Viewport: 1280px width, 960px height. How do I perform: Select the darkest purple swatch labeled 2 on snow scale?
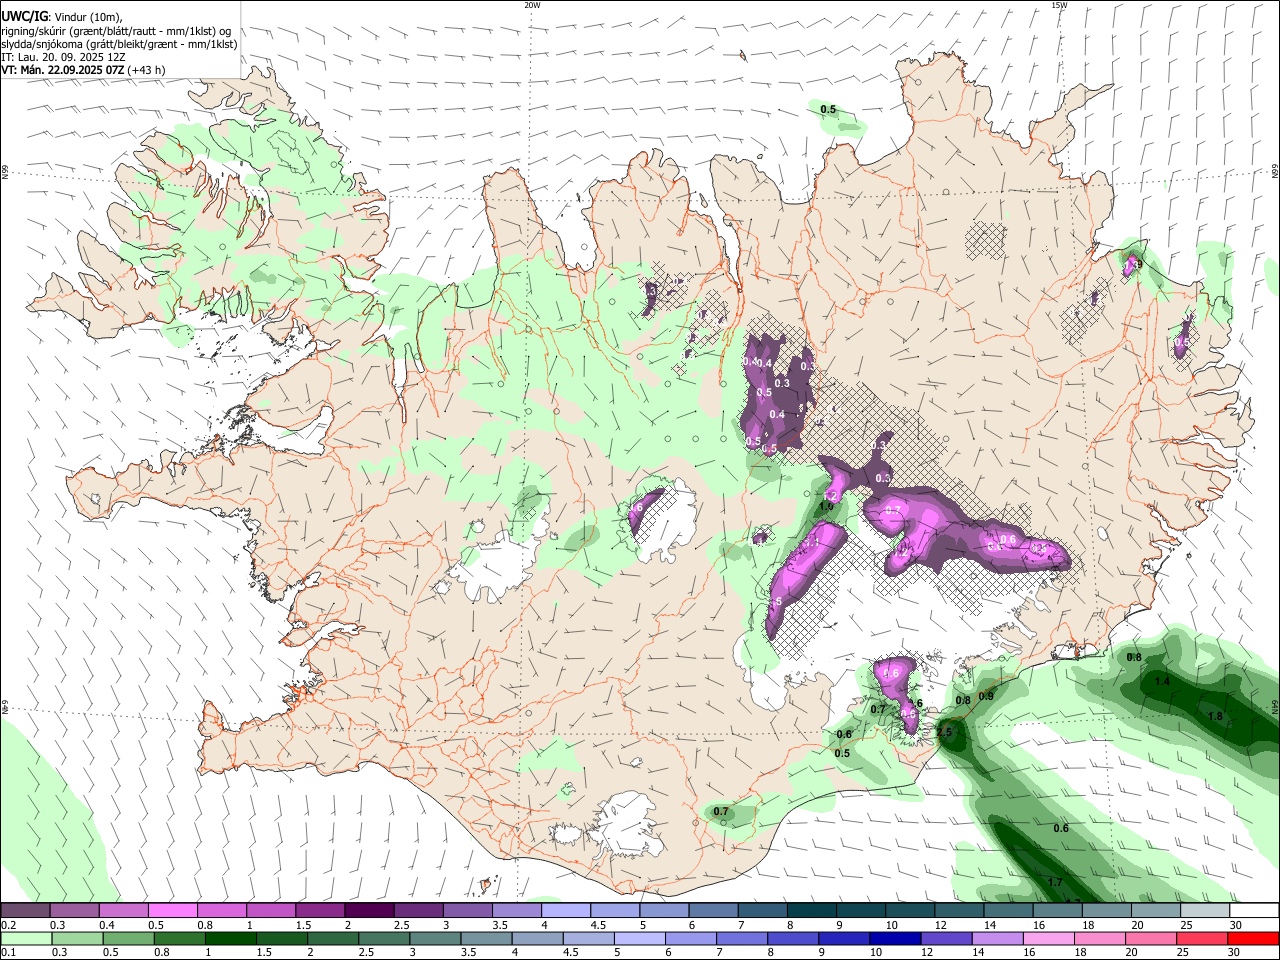click(x=368, y=910)
